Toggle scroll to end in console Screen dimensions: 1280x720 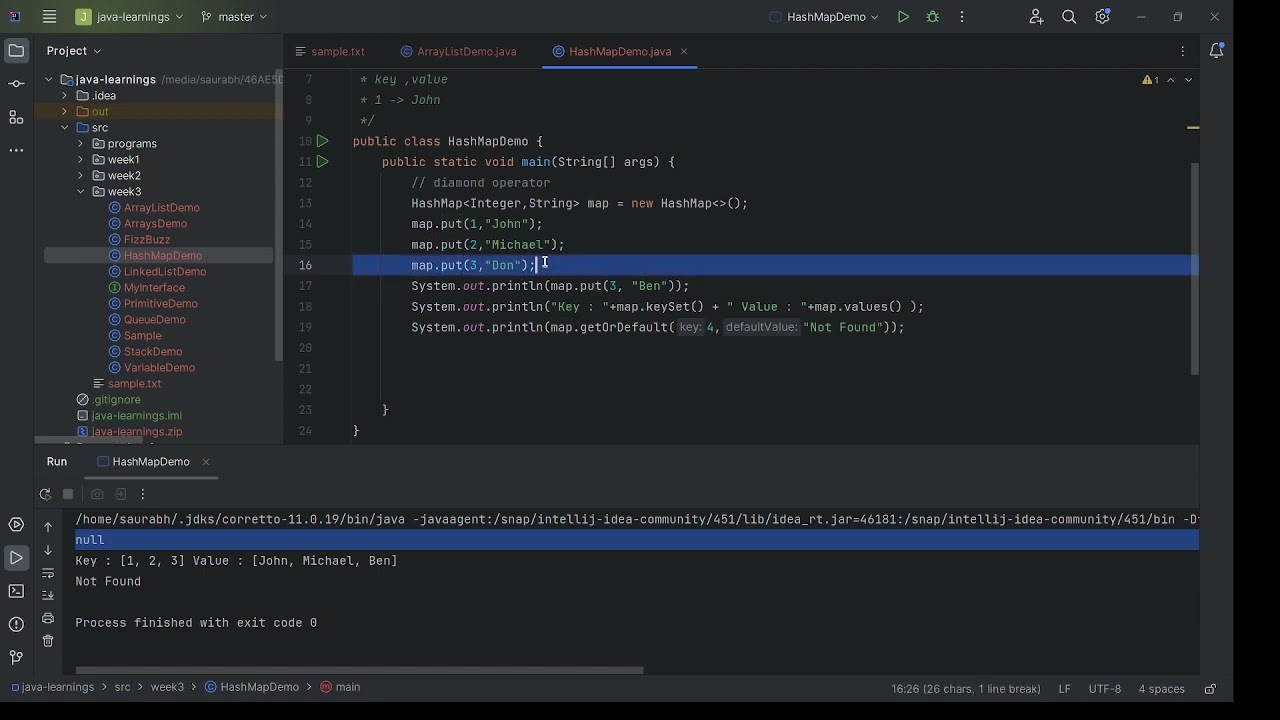[x=47, y=595]
